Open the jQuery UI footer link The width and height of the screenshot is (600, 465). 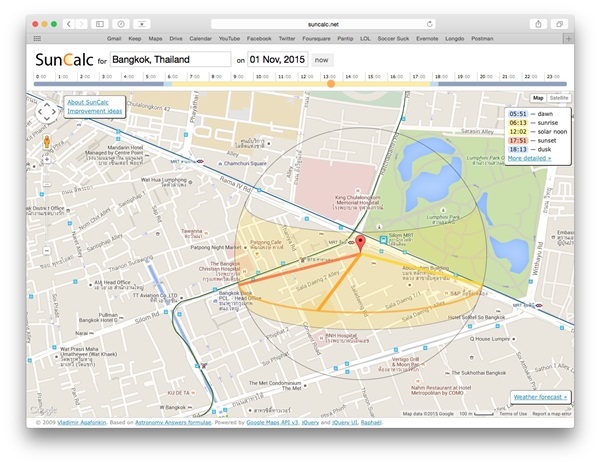pyautogui.click(x=344, y=423)
